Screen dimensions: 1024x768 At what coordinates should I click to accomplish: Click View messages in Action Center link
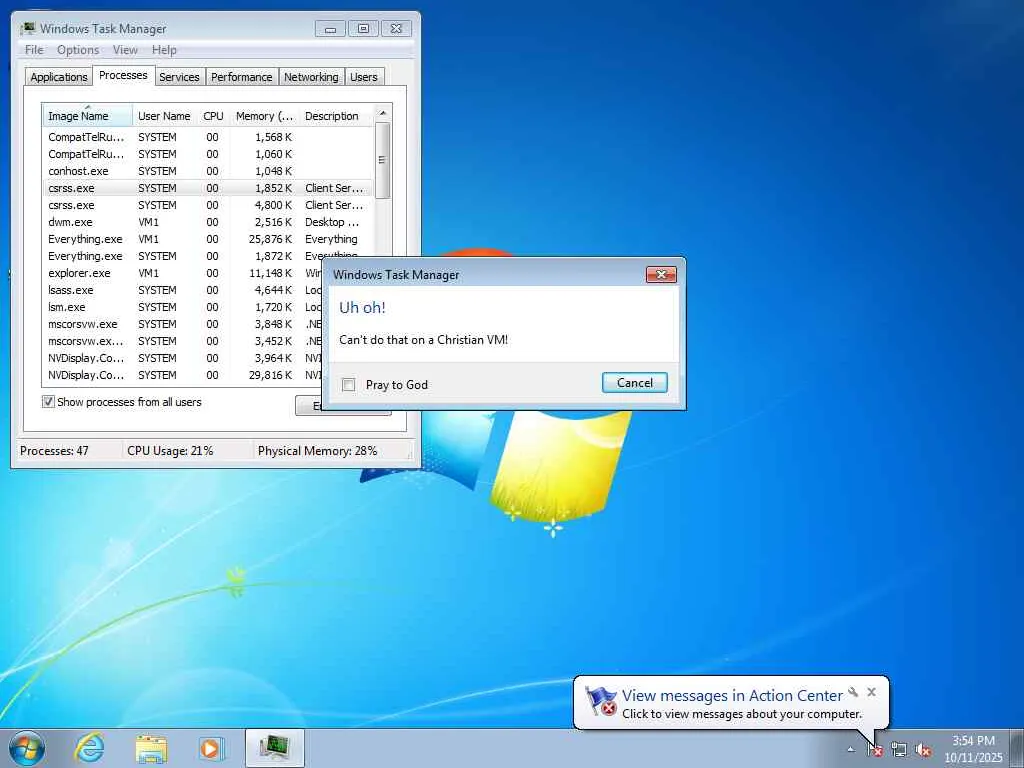click(732, 696)
